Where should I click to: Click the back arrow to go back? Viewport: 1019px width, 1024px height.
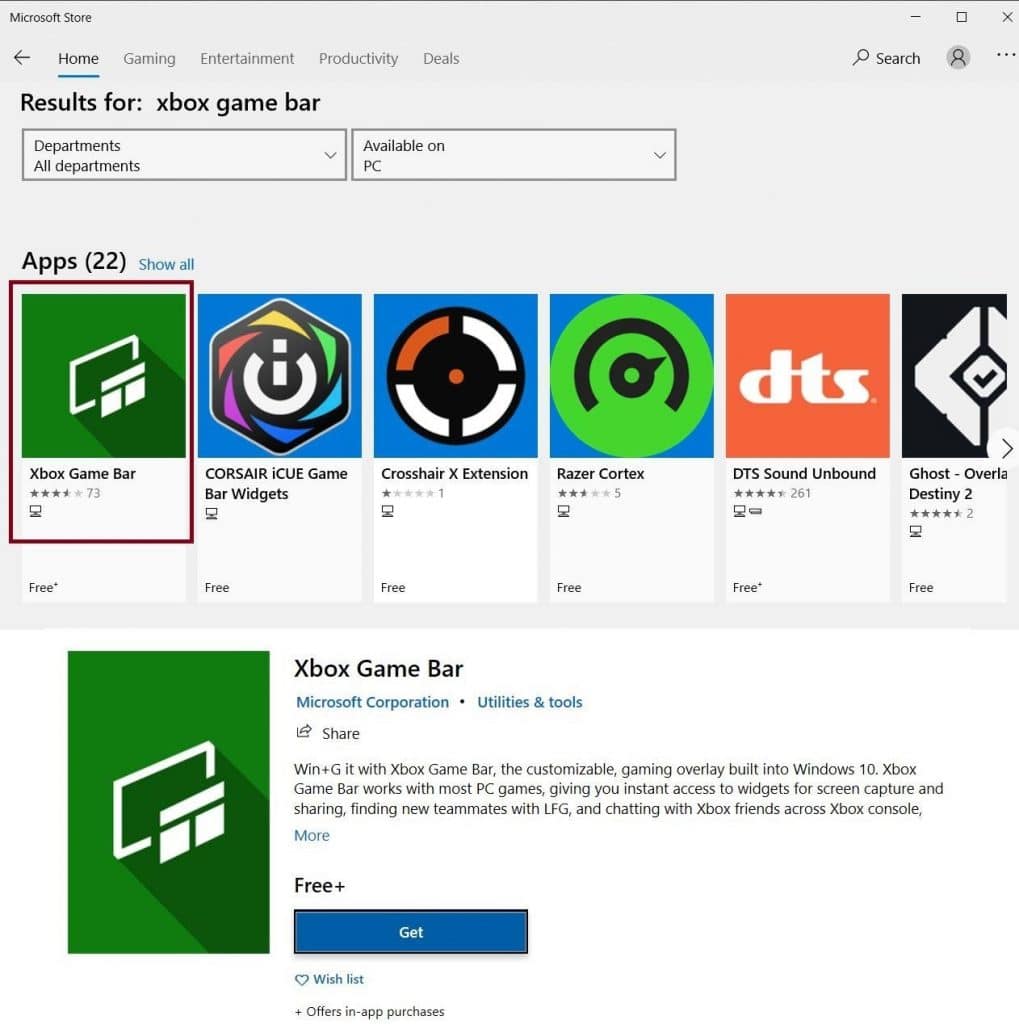(22, 57)
